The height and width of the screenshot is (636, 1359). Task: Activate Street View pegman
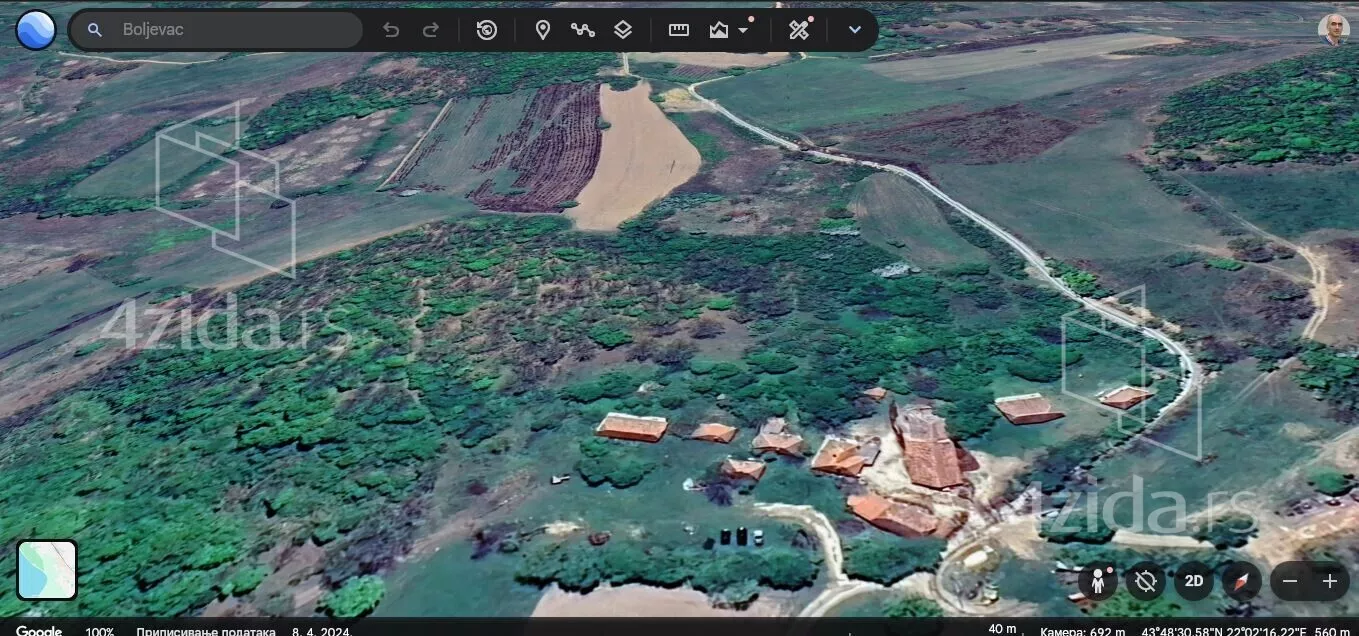[1097, 581]
